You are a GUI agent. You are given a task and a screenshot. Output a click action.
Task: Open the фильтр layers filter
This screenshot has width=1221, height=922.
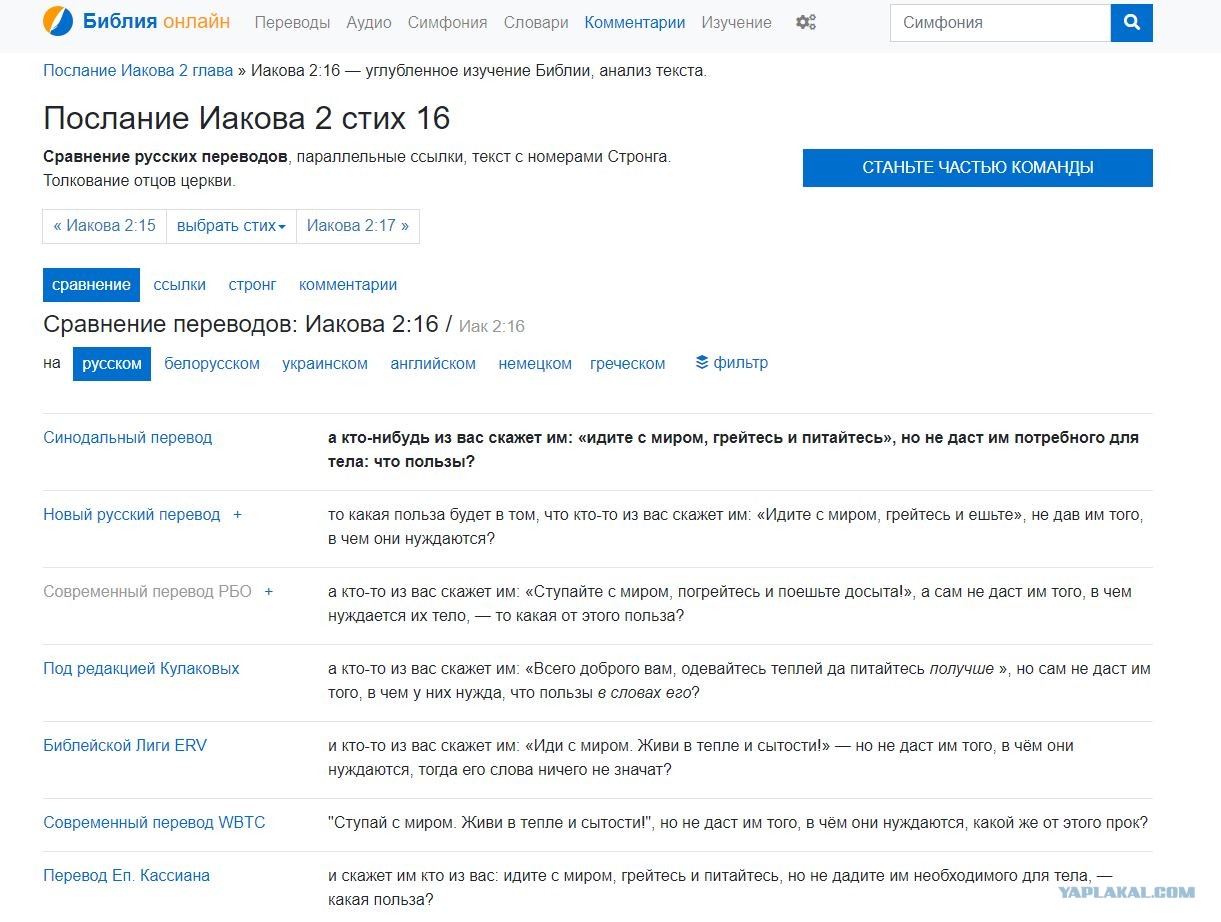click(x=731, y=362)
